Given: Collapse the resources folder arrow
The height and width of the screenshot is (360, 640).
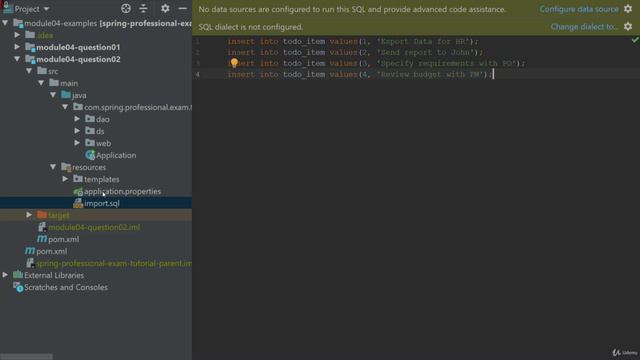Looking at the screenshot, I should tap(53, 167).
